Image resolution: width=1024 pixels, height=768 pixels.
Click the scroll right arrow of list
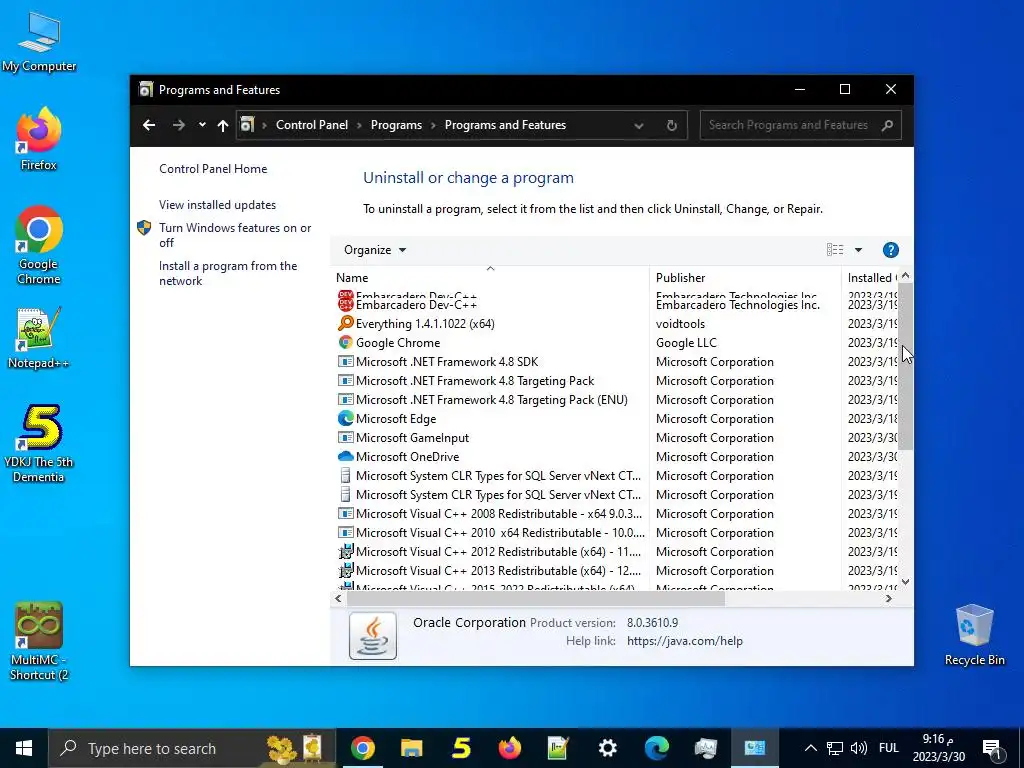coord(888,598)
